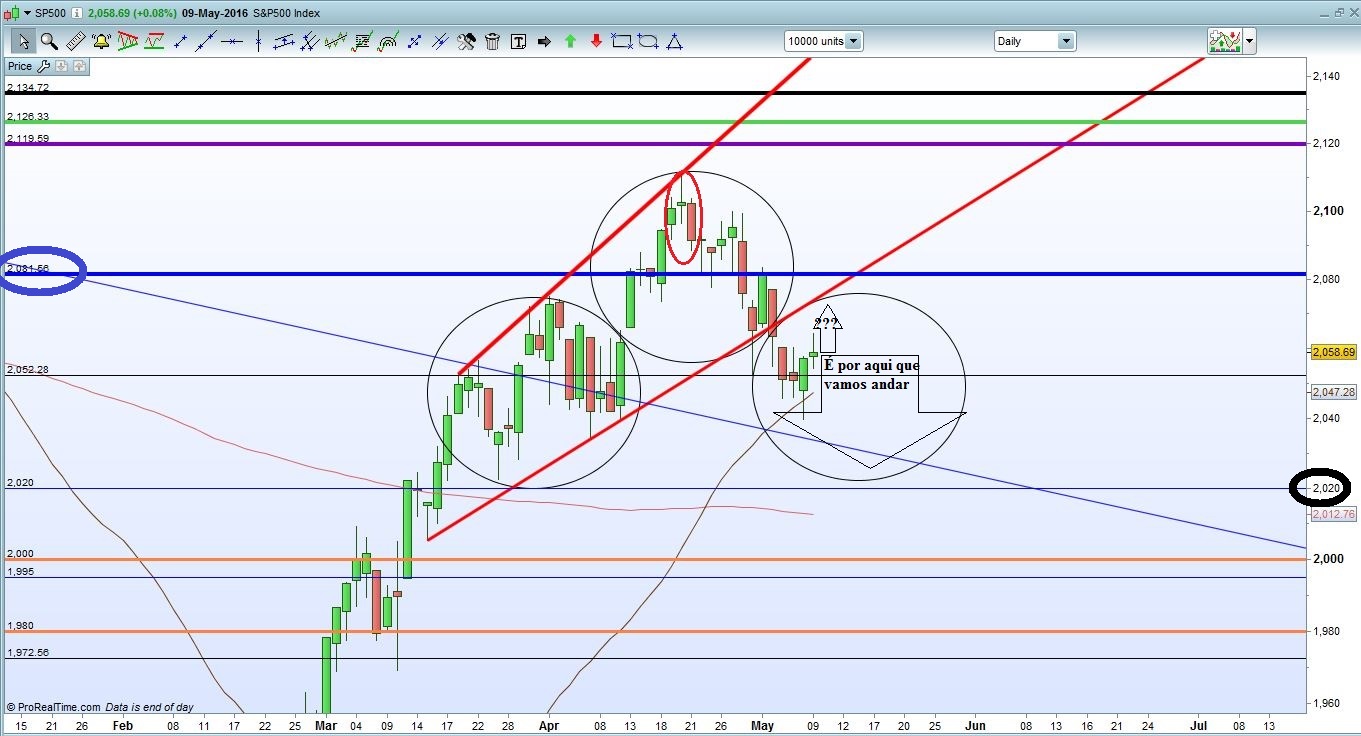Open the ProRealTime.com link
This screenshot has height=736, width=1361.
click(x=53, y=707)
